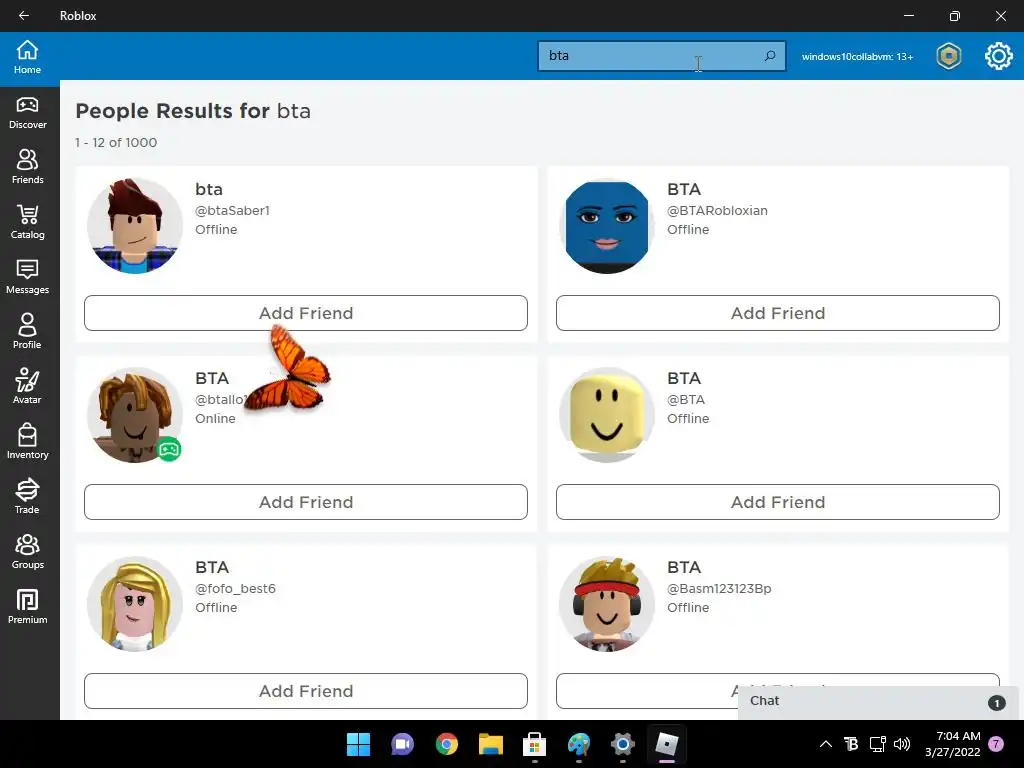Go back with the title bar arrow

click(24, 16)
